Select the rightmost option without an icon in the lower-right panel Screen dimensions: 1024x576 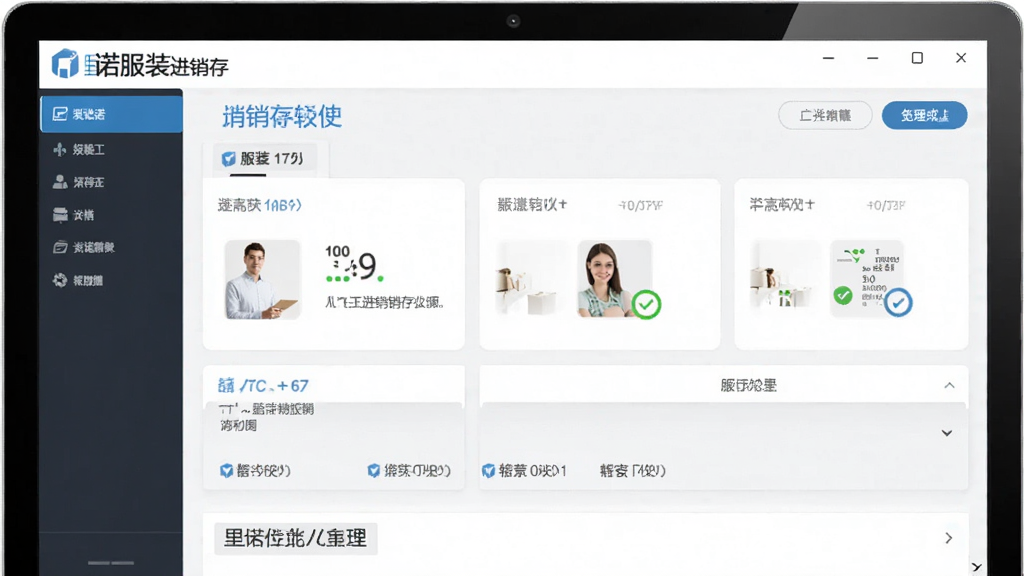tap(632, 471)
